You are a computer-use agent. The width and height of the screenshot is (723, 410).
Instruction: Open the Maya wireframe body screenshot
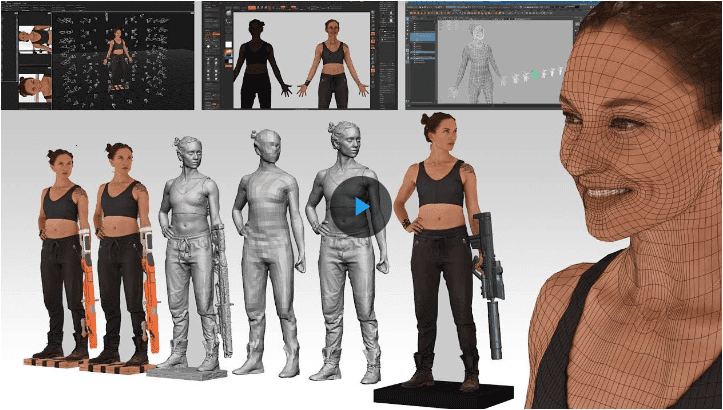pyautogui.click(x=490, y=54)
